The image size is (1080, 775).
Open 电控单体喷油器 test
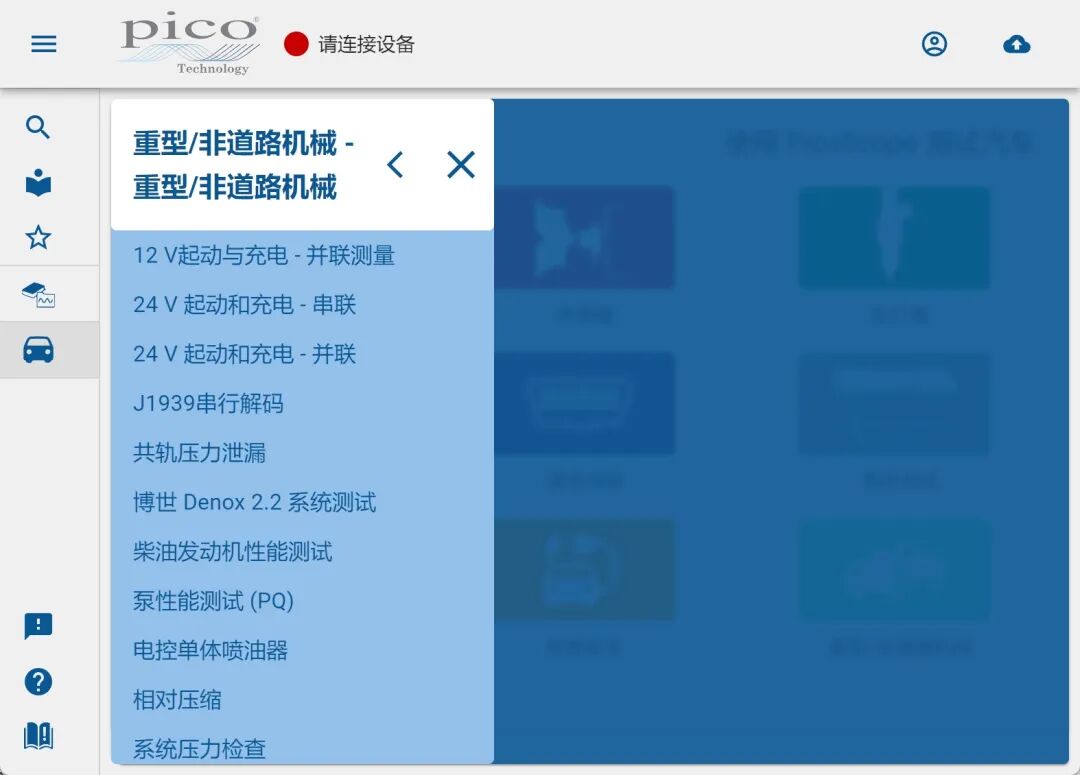210,650
